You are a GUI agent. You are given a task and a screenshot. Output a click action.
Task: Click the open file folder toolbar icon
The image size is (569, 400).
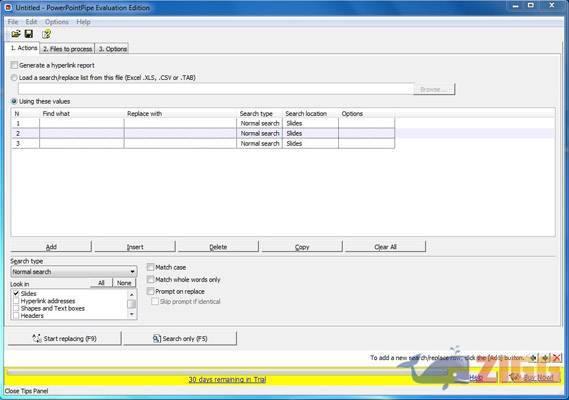coord(16,34)
